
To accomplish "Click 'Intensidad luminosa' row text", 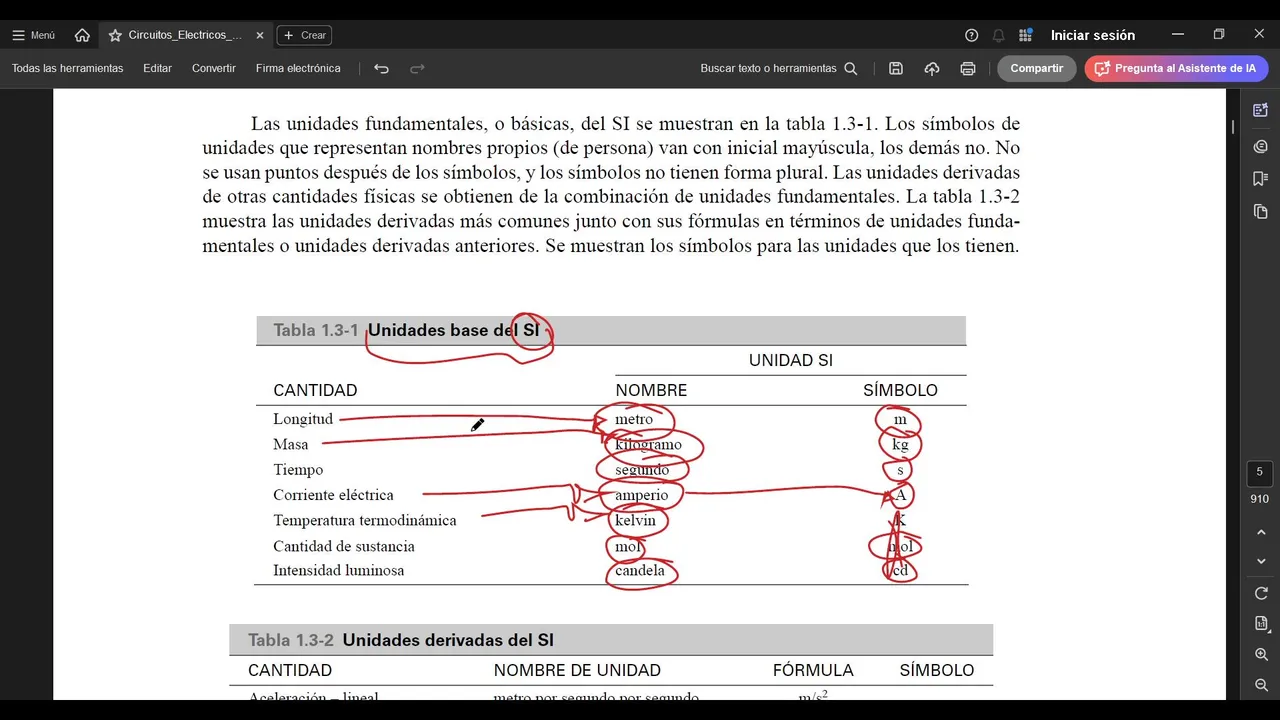I will coord(339,570).
